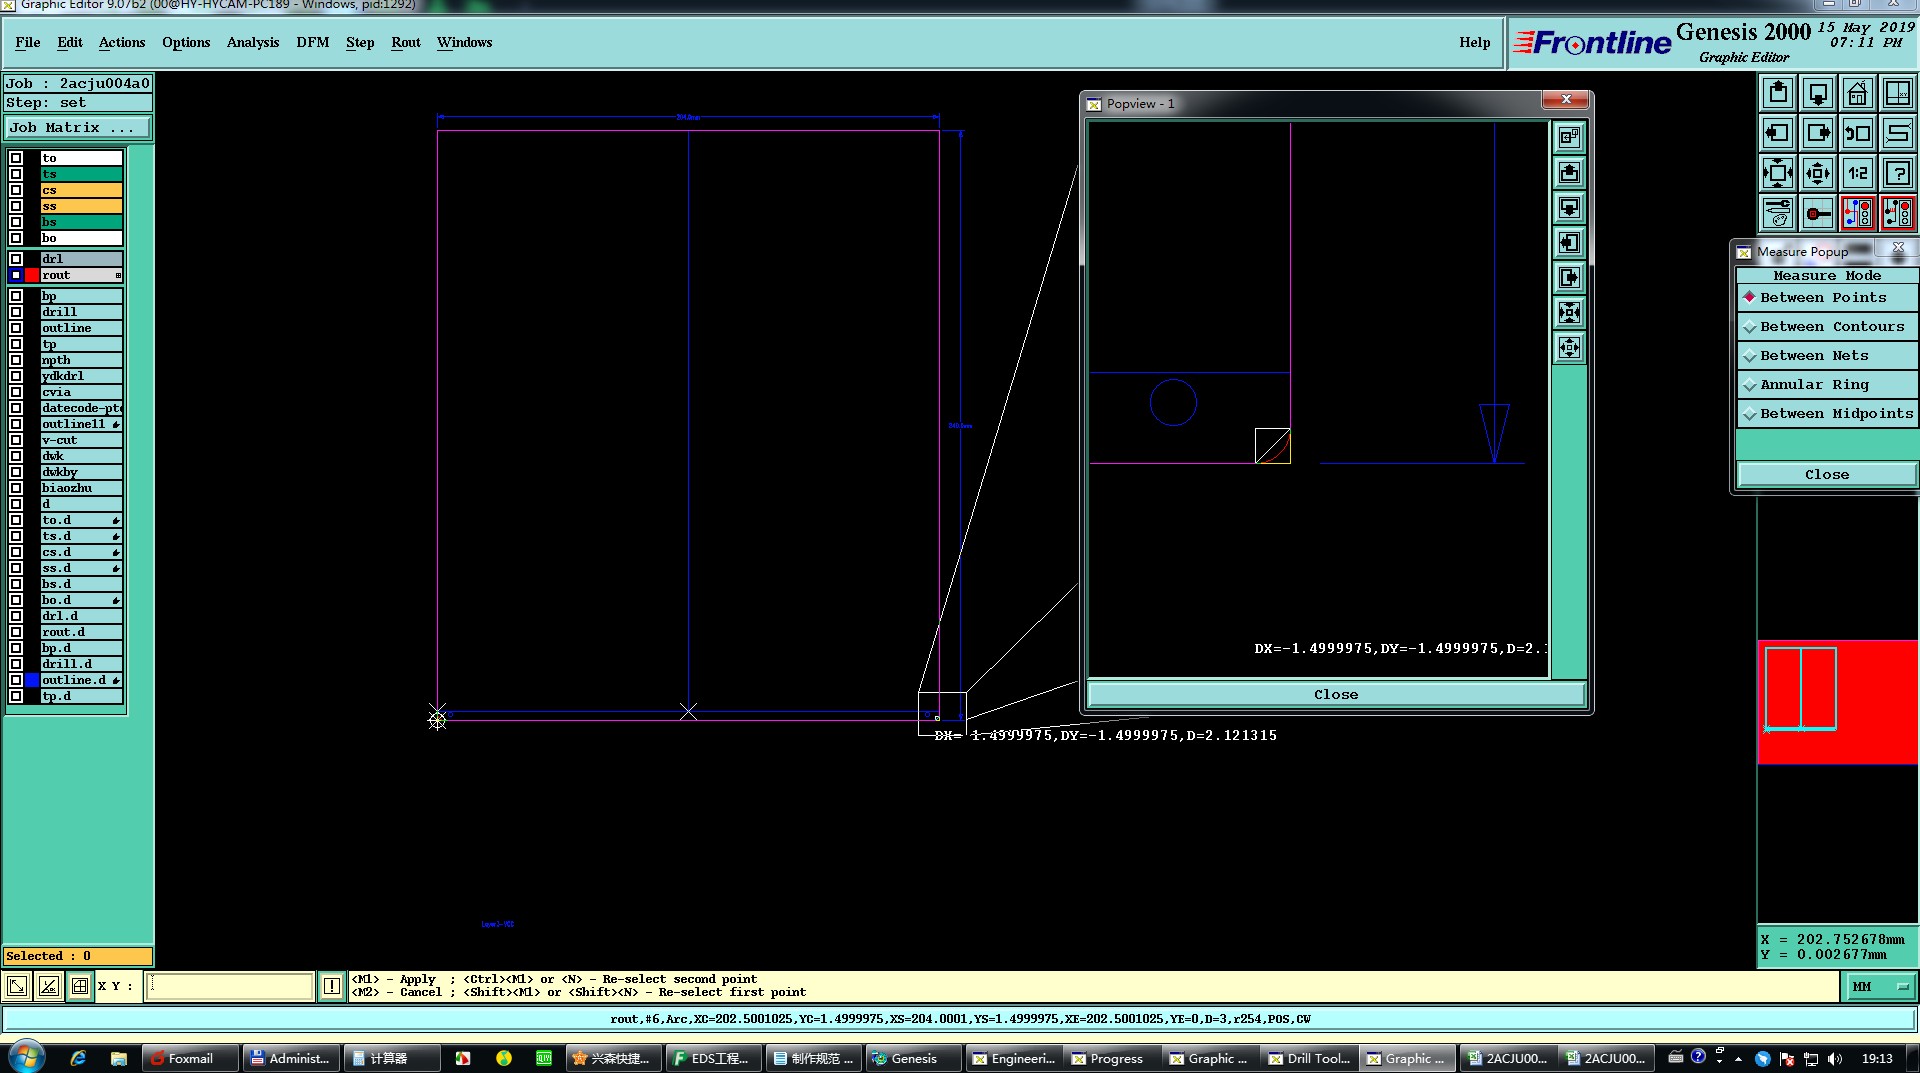Image resolution: width=1920 pixels, height=1073 pixels.
Task: Click the pan right icon in main toolbar
Action: pyautogui.click(x=1818, y=133)
